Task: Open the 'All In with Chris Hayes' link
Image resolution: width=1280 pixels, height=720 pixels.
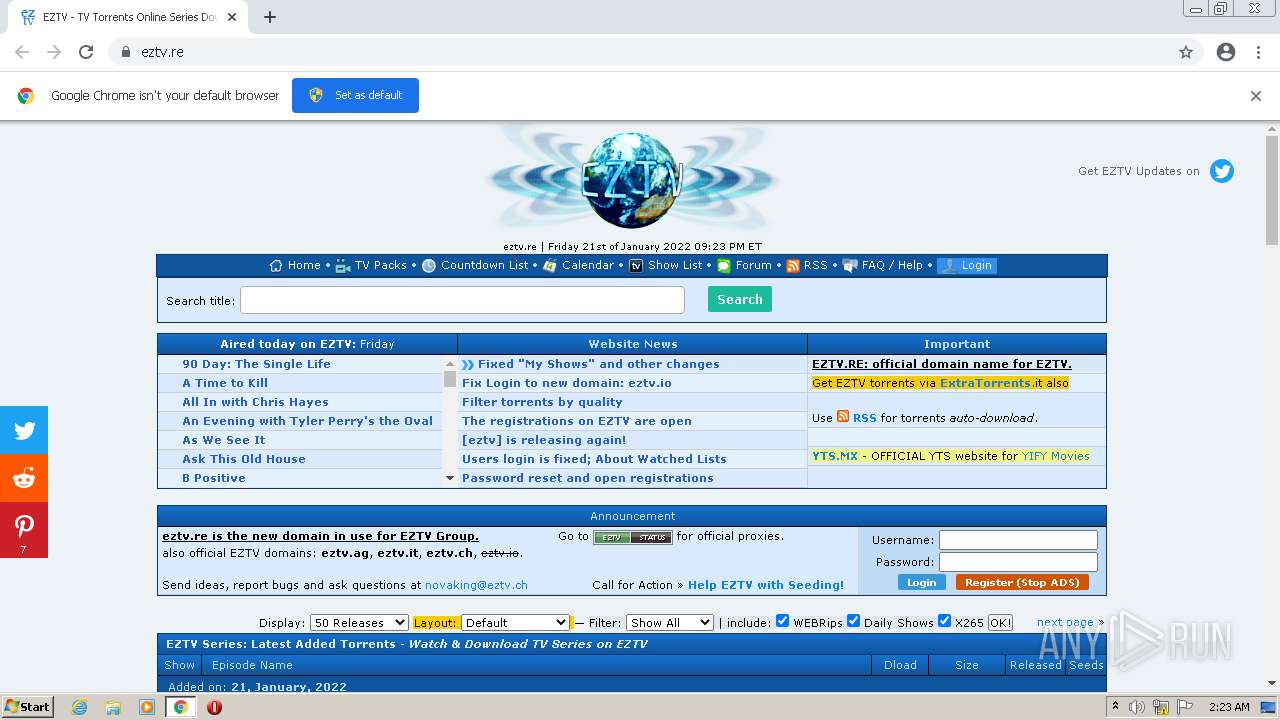Action: point(255,402)
